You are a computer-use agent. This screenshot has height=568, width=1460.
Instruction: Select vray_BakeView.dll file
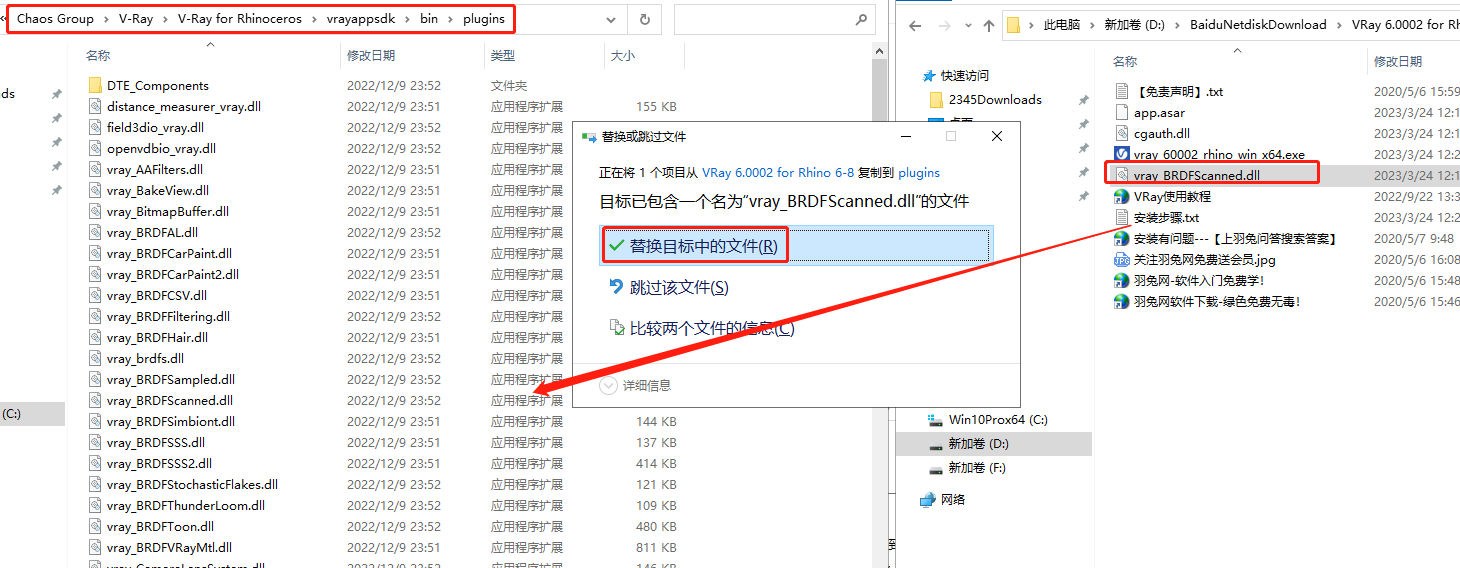point(158,191)
